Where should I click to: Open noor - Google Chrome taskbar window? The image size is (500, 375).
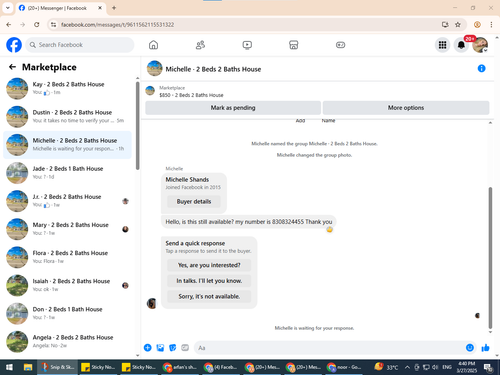tap(344, 367)
